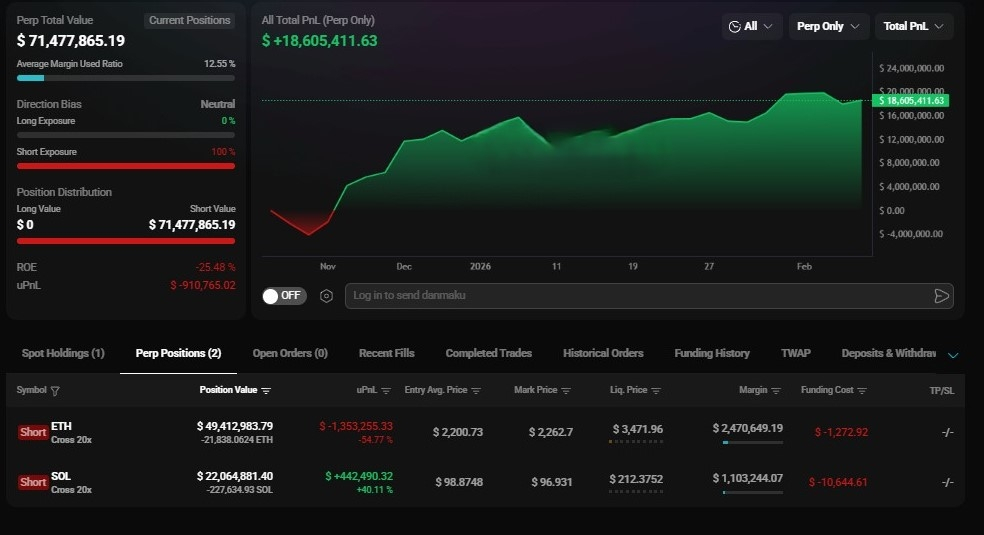Image resolution: width=984 pixels, height=535 pixels.
Task: Open Completed Trades tab
Action: pos(489,353)
